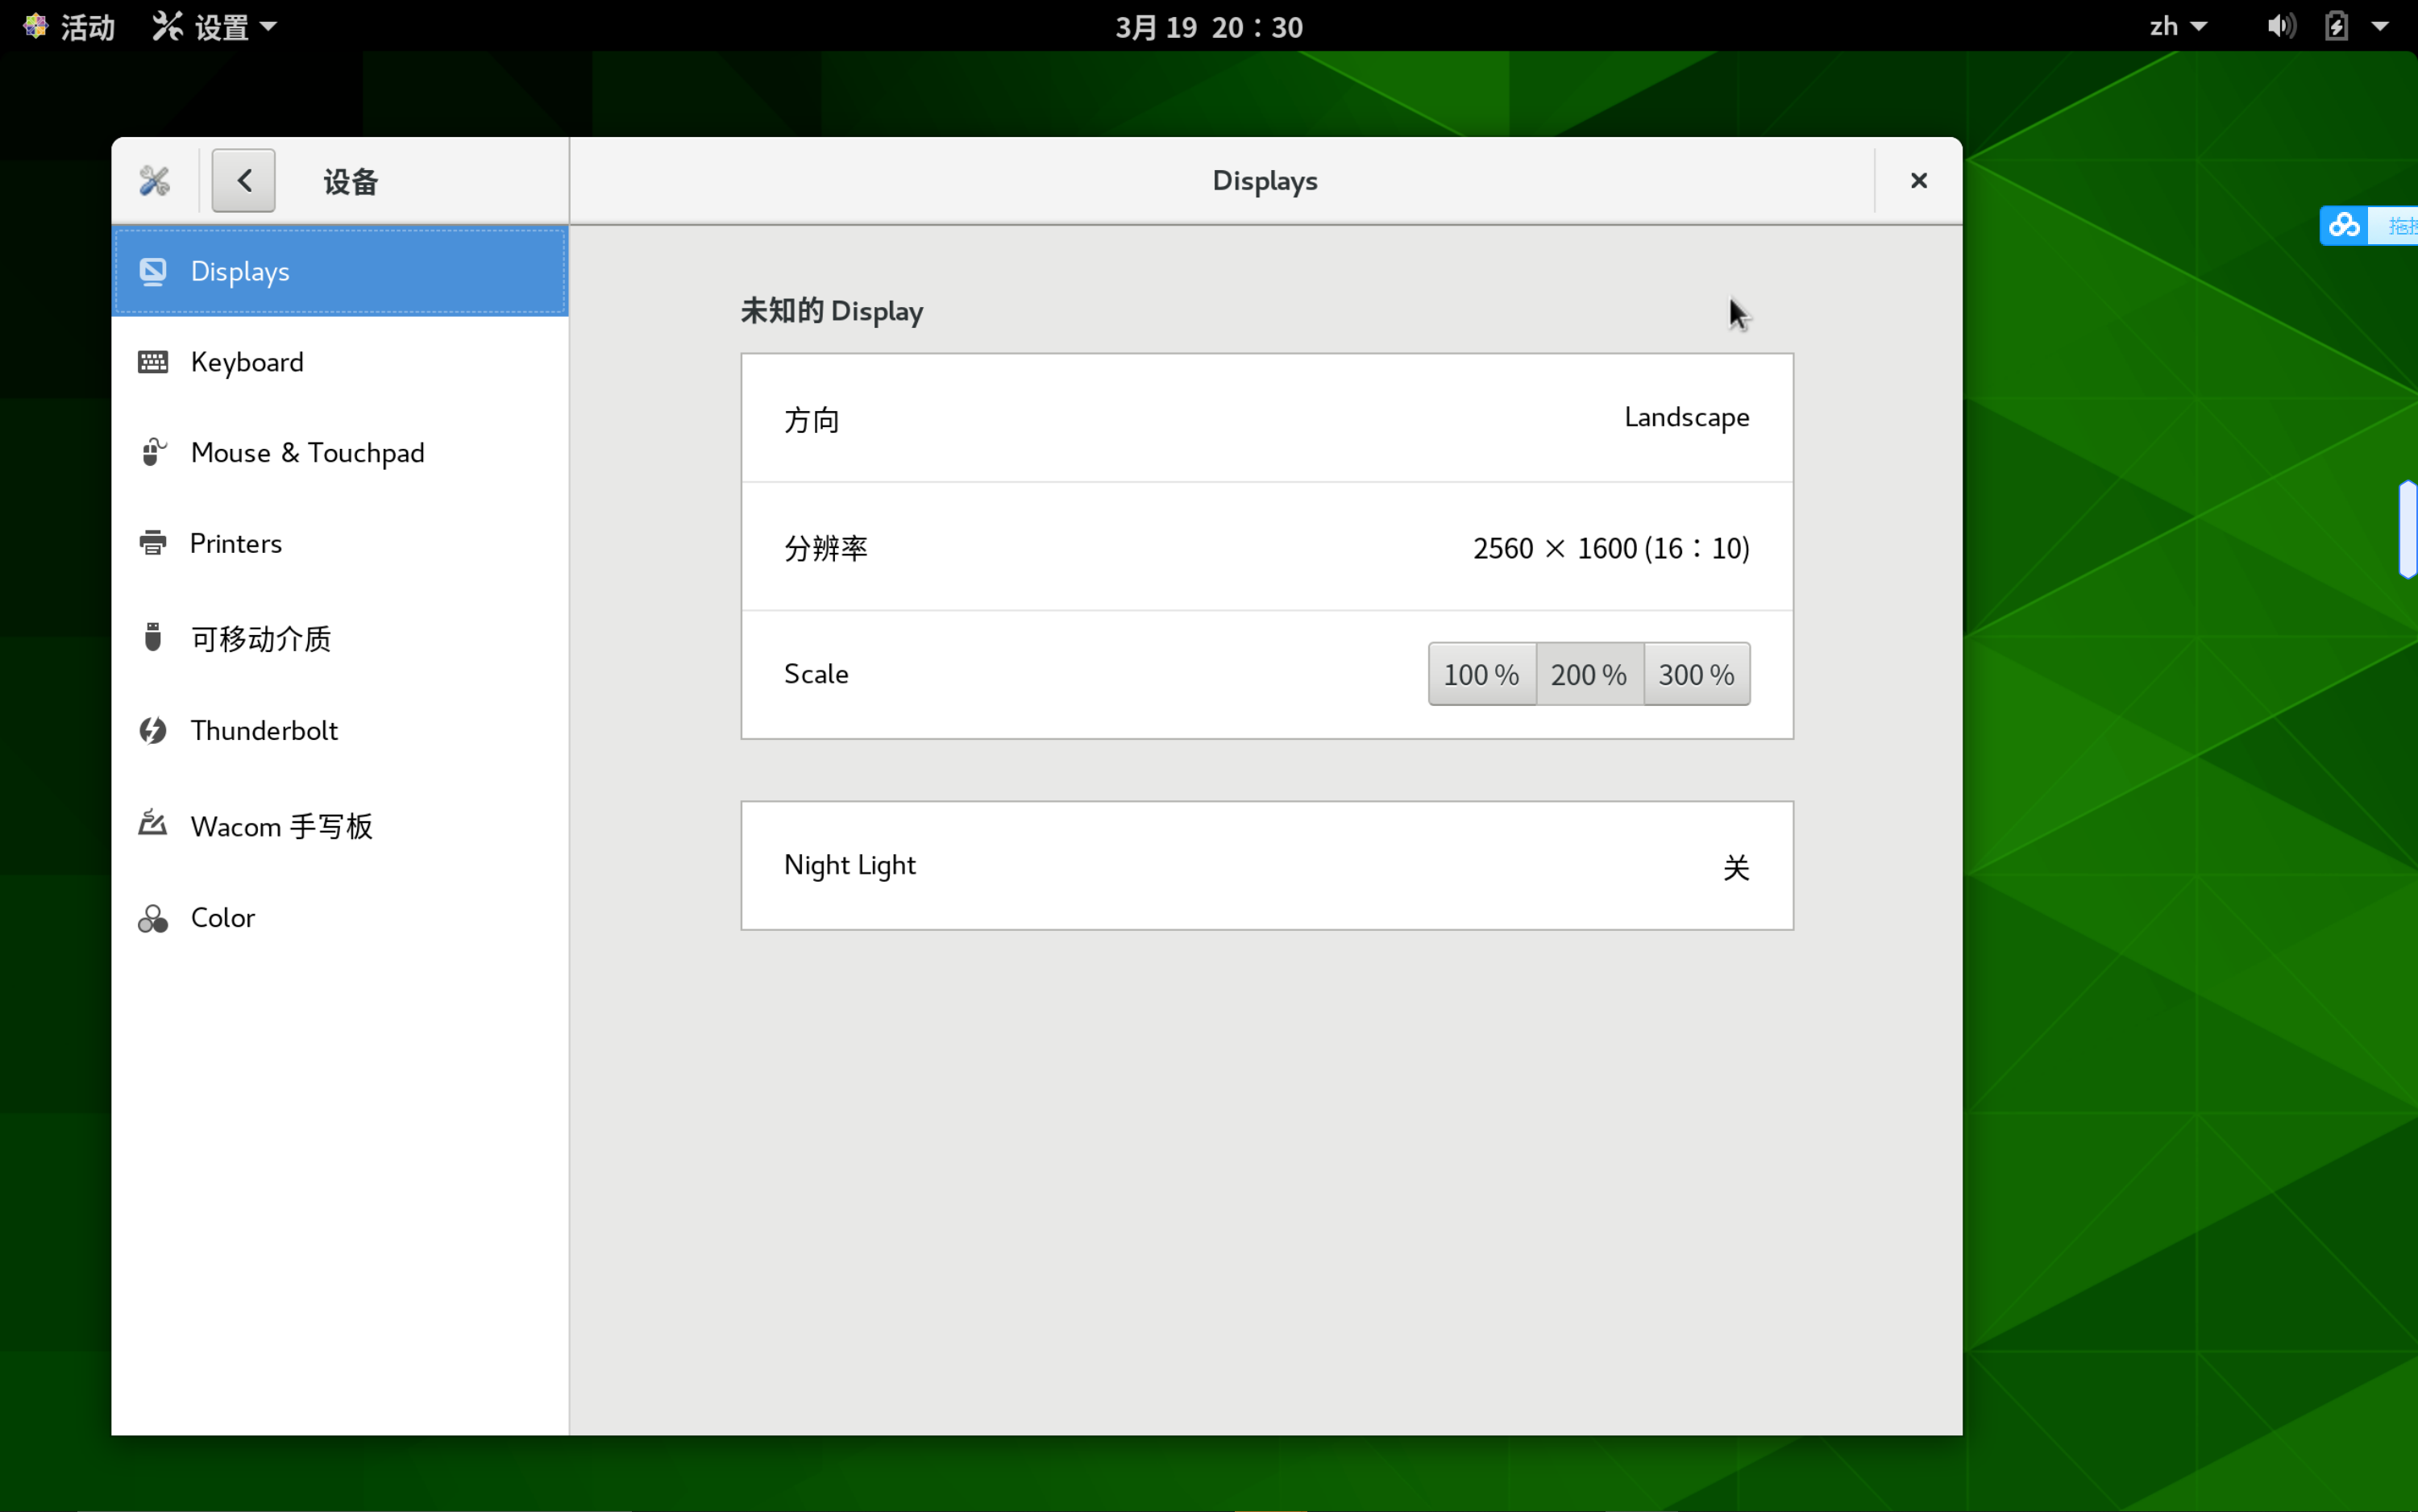Click the Wacom tablet icon

[153, 824]
